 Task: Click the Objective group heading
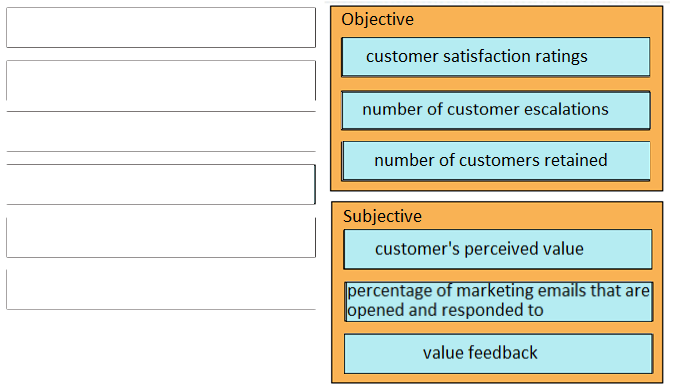(x=377, y=20)
